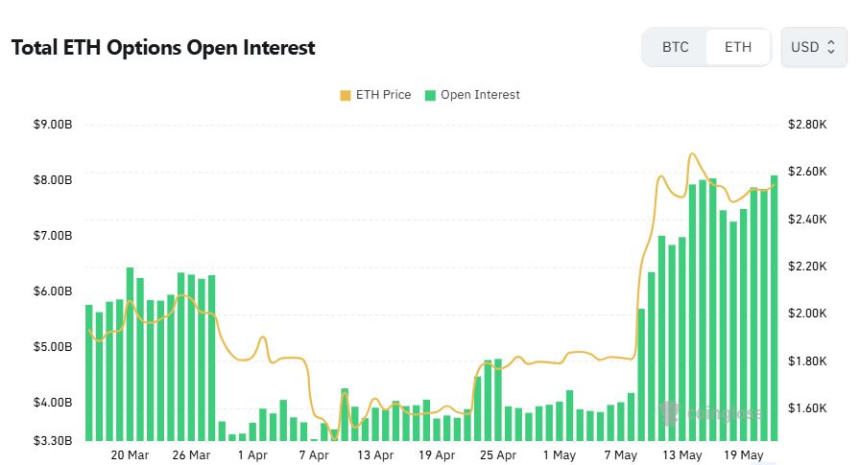This screenshot has width=860, height=465.
Task: Click the Total ETH Options Open Interest title
Action: [x=163, y=48]
